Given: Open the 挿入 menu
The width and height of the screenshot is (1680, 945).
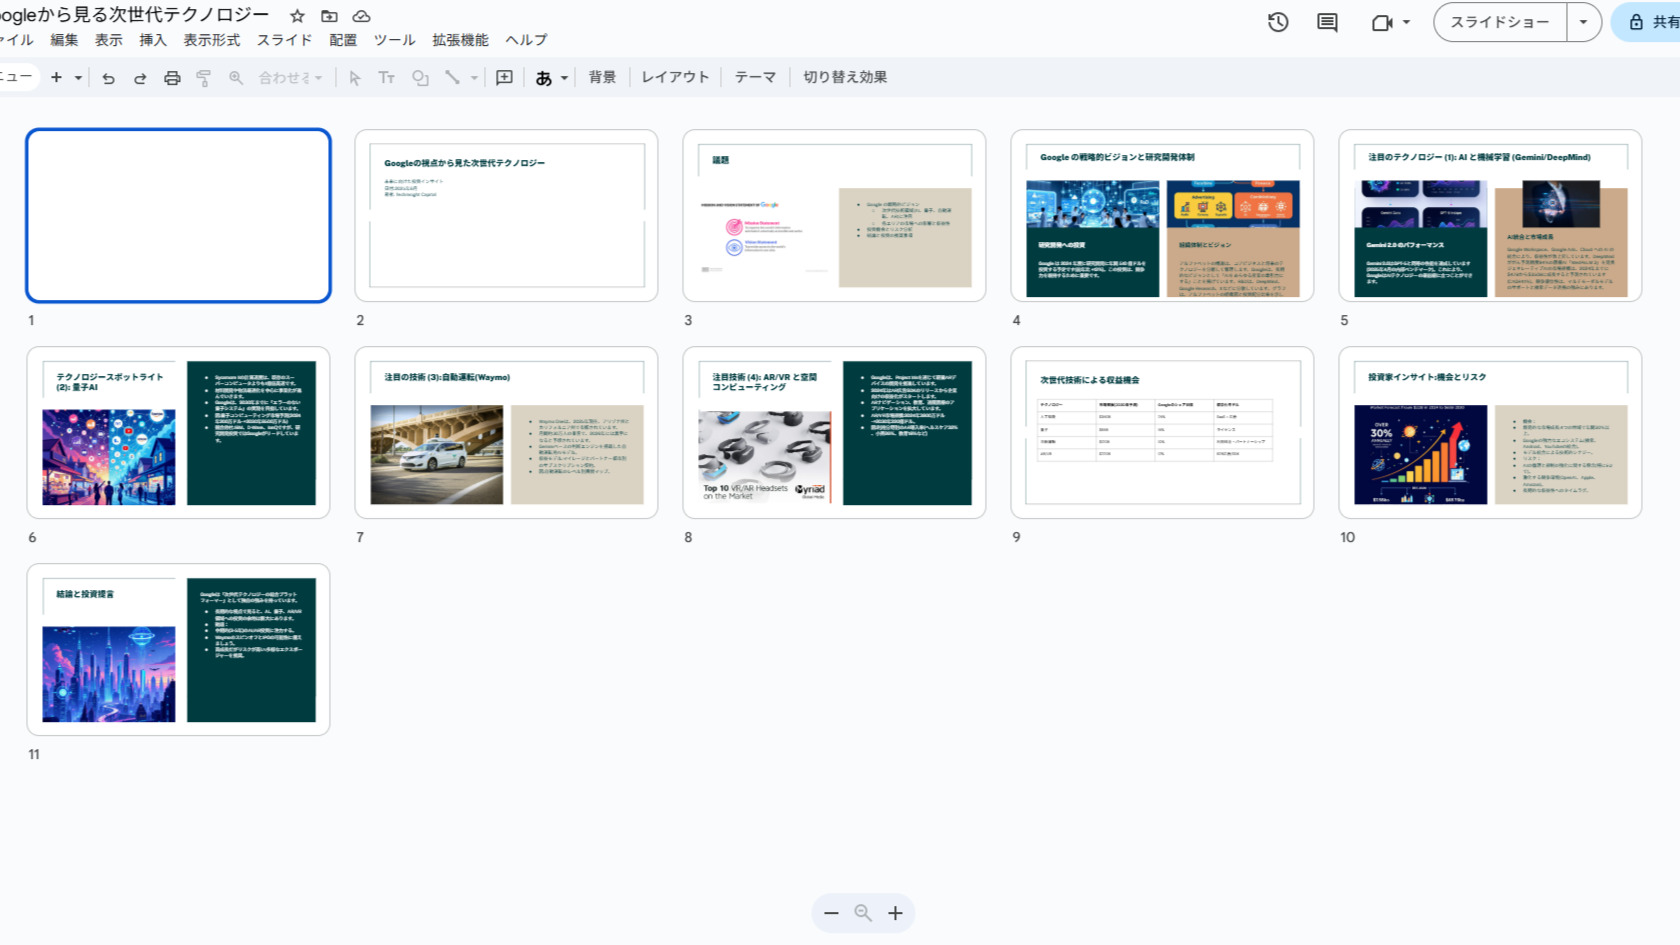Looking at the screenshot, I should [x=152, y=40].
